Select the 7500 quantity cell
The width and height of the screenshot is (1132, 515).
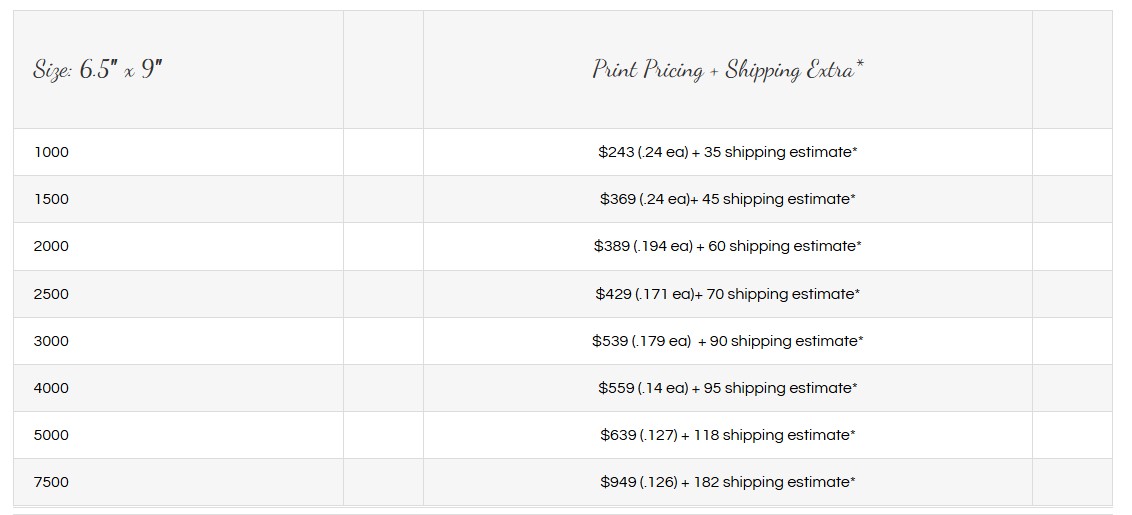coord(52,482)
